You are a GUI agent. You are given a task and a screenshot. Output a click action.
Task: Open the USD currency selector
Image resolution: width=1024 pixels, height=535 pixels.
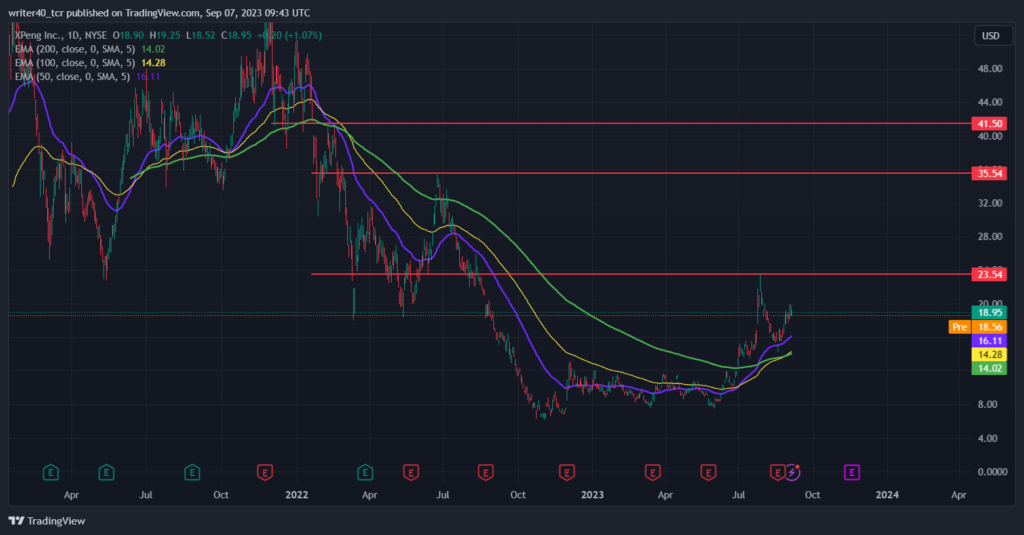click(991, 36)
